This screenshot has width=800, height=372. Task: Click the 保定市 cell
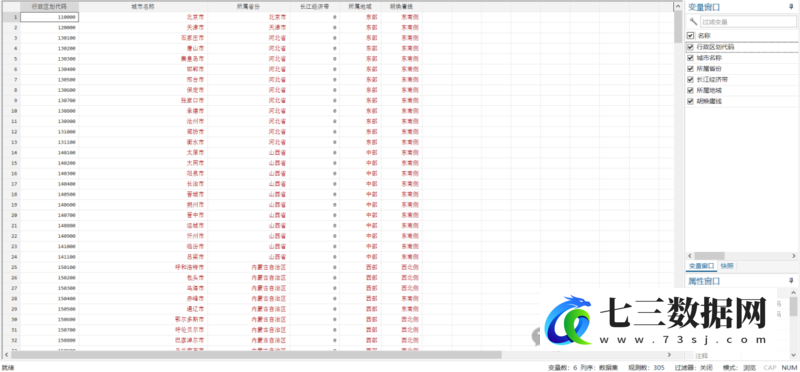[x=143, y=90]
